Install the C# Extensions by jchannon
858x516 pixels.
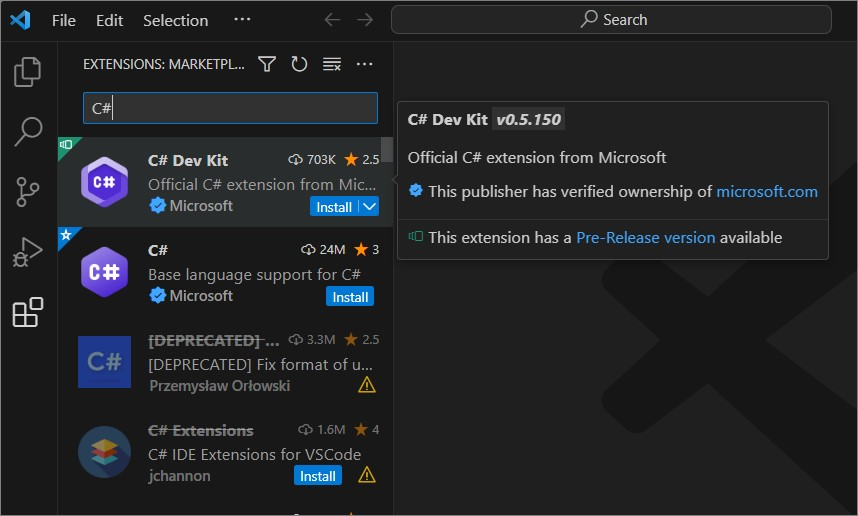tap(318, 476)
